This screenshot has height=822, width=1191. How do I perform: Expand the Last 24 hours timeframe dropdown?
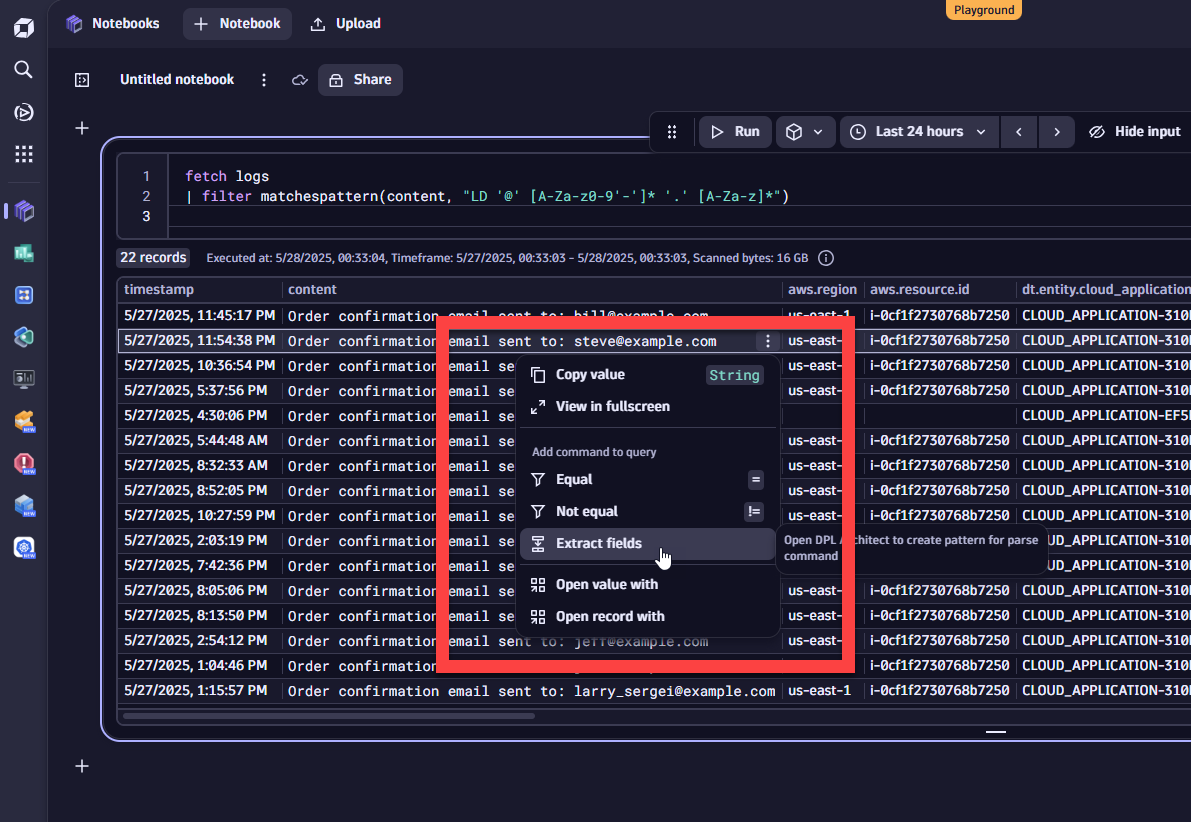[919, 132]
